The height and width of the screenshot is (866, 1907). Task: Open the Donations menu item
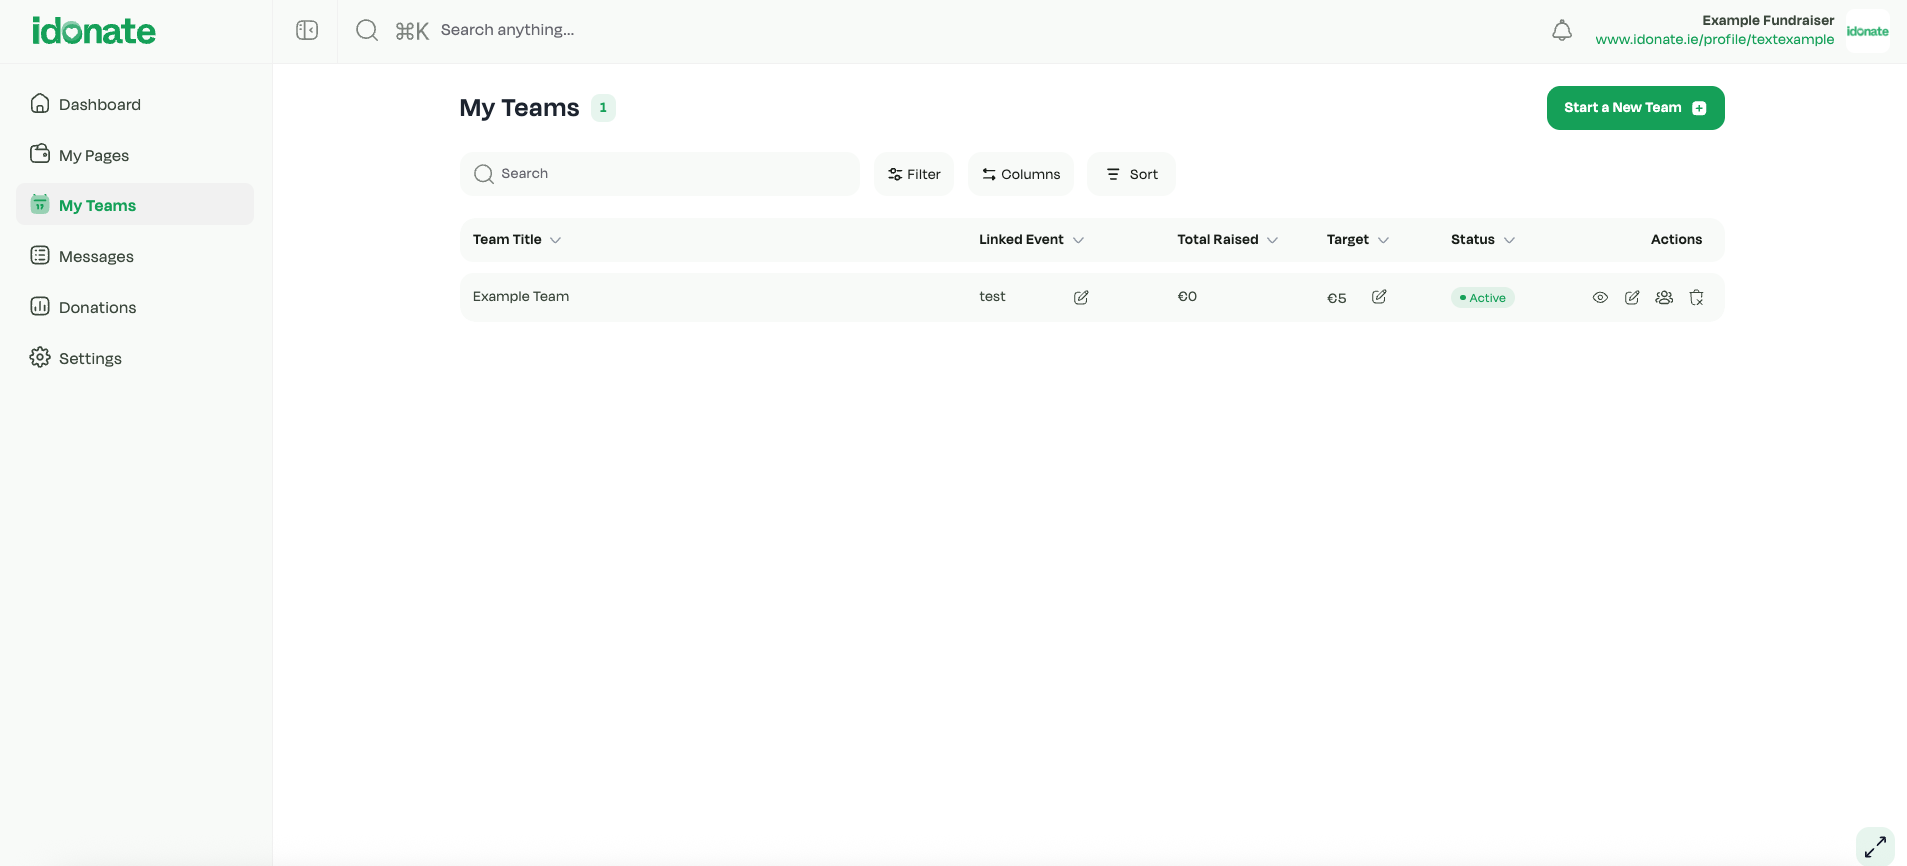click(x=97, y=307)
